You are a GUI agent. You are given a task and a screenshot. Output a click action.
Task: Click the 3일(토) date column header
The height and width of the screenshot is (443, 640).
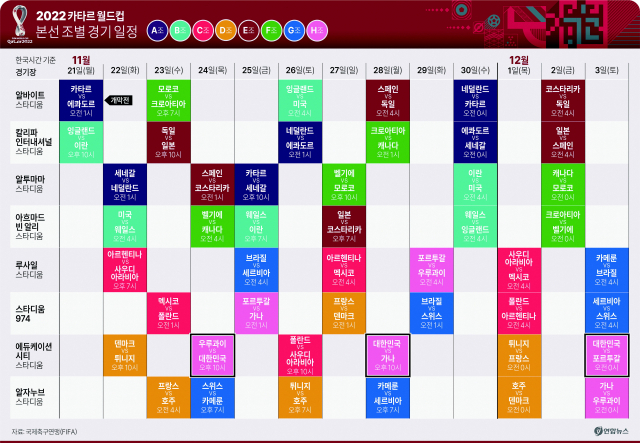point(606,70)
